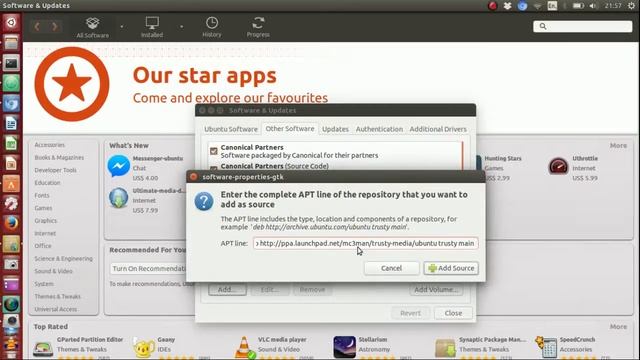Select the Office category
Image resolution: width=640 pixels, height=360 pixels.
(x=43, y=246)
